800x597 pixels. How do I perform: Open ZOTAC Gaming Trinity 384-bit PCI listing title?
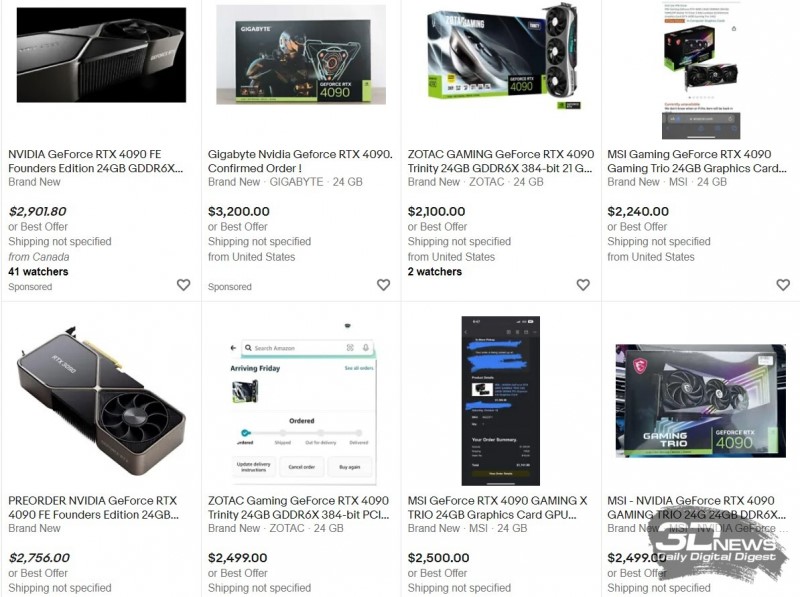click(x=298, y=508)
